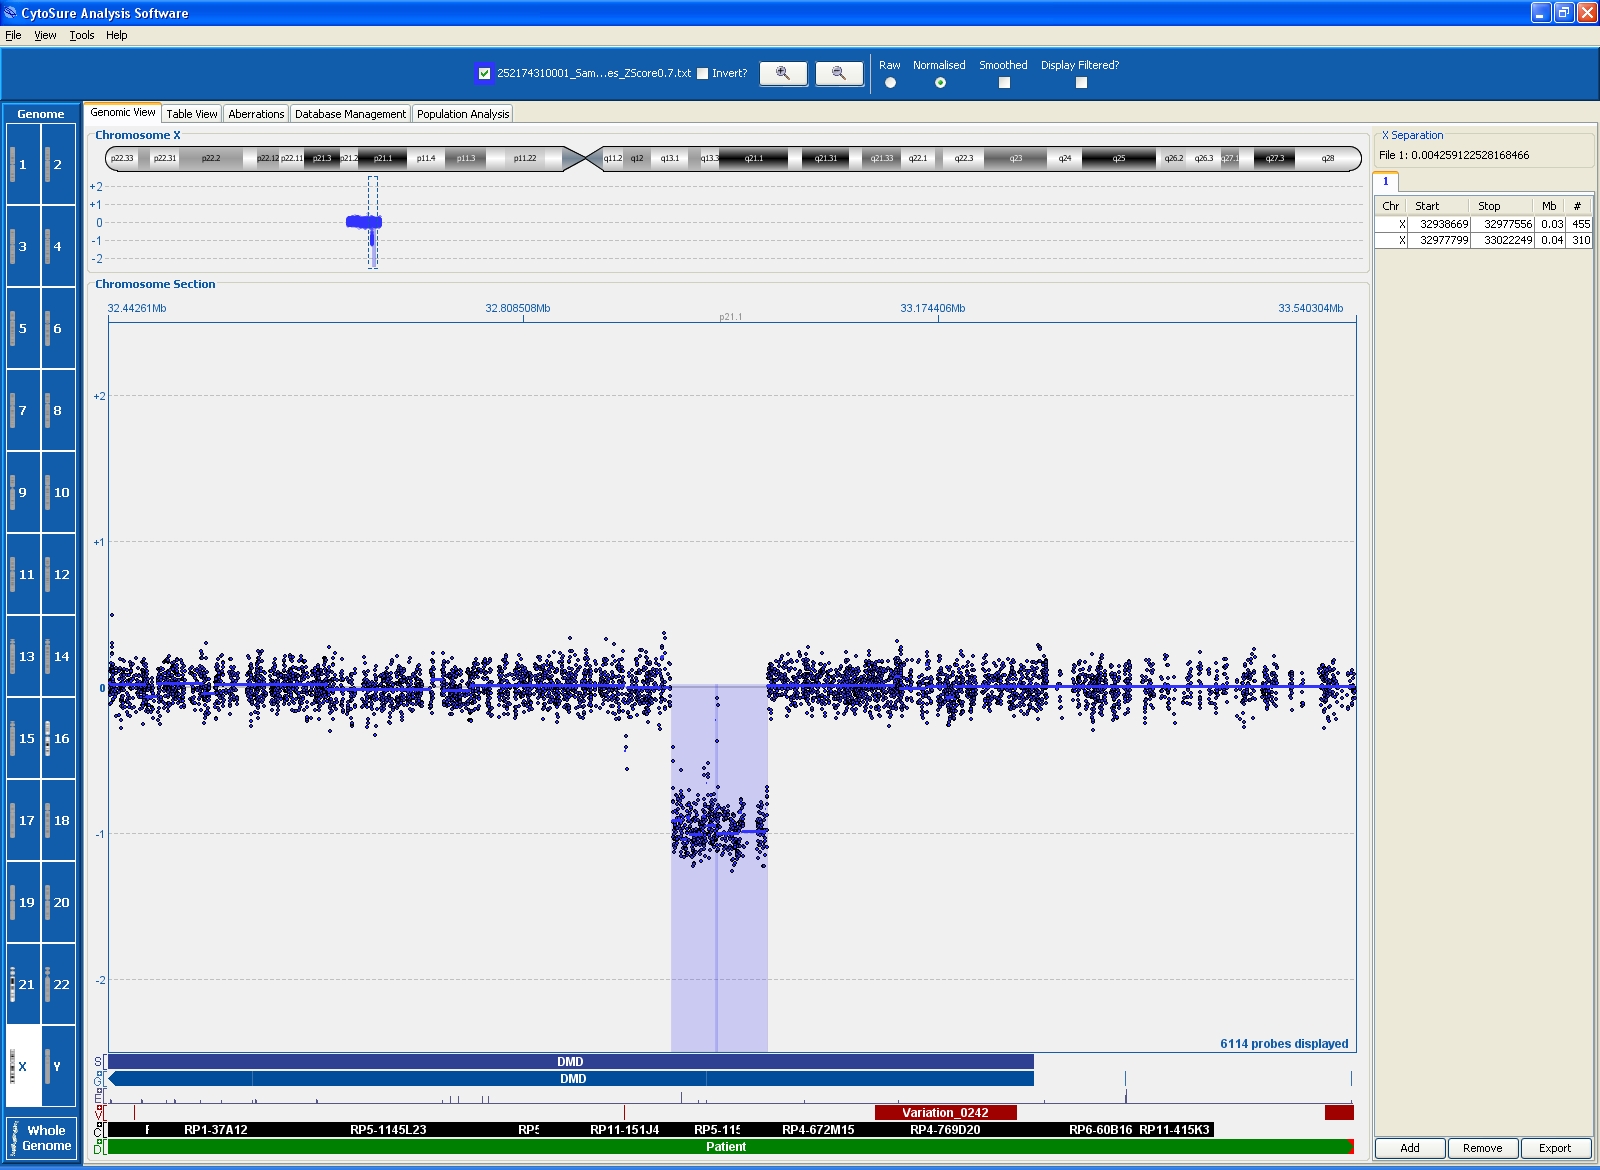
Task: Select chromosome 11 in Genome panel
Action: click(23, 574)
